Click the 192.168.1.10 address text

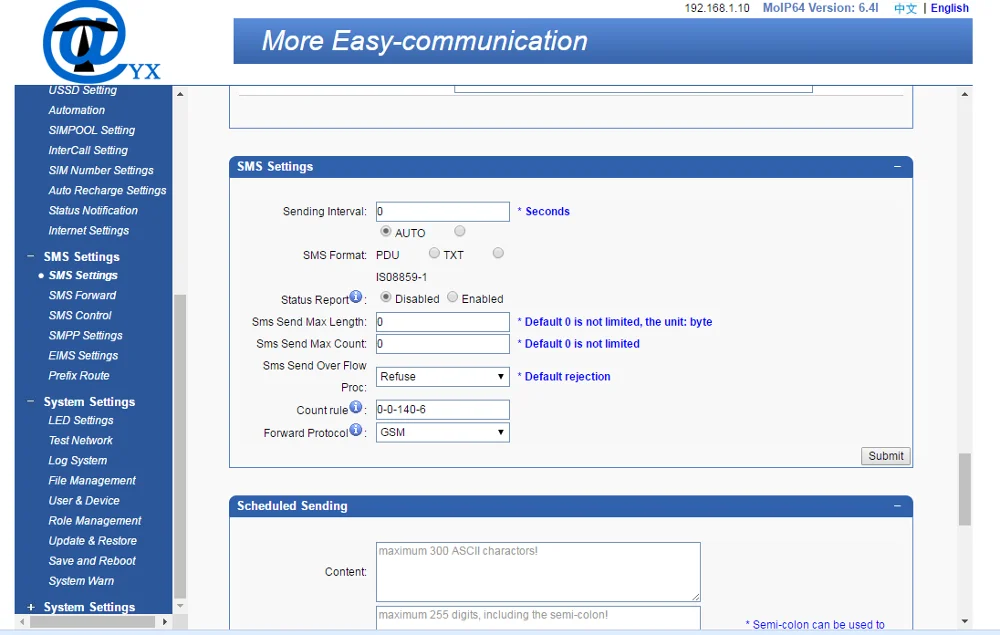tap(717, 8)
